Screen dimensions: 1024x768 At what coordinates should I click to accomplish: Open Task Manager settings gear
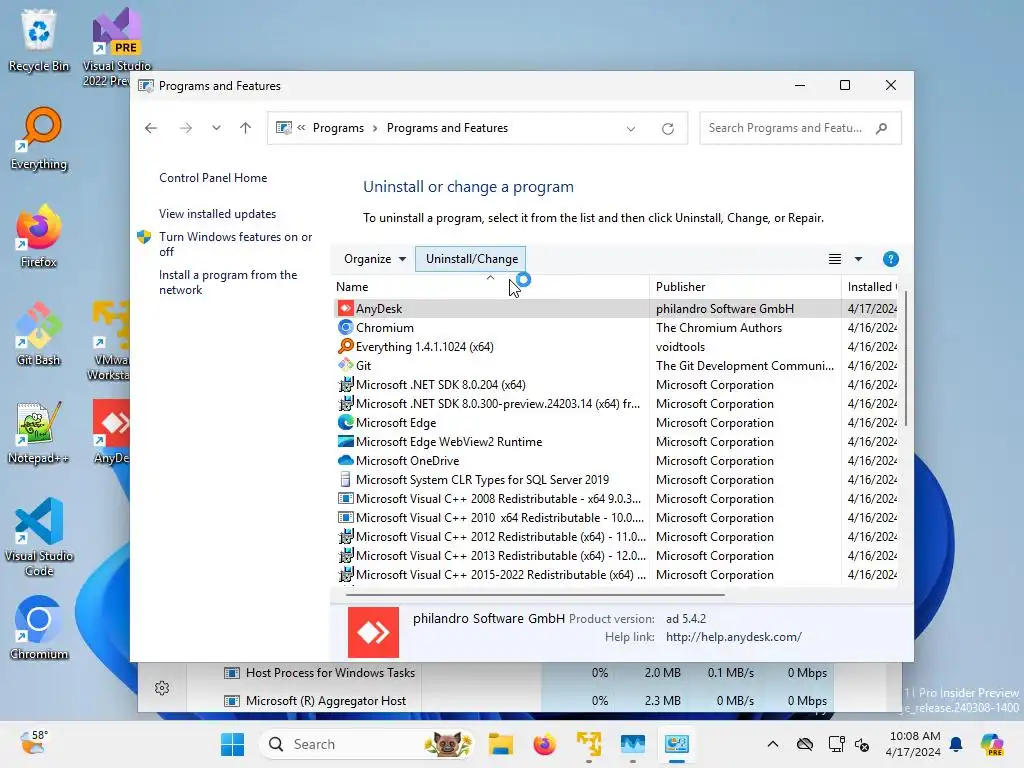point(162,688)
